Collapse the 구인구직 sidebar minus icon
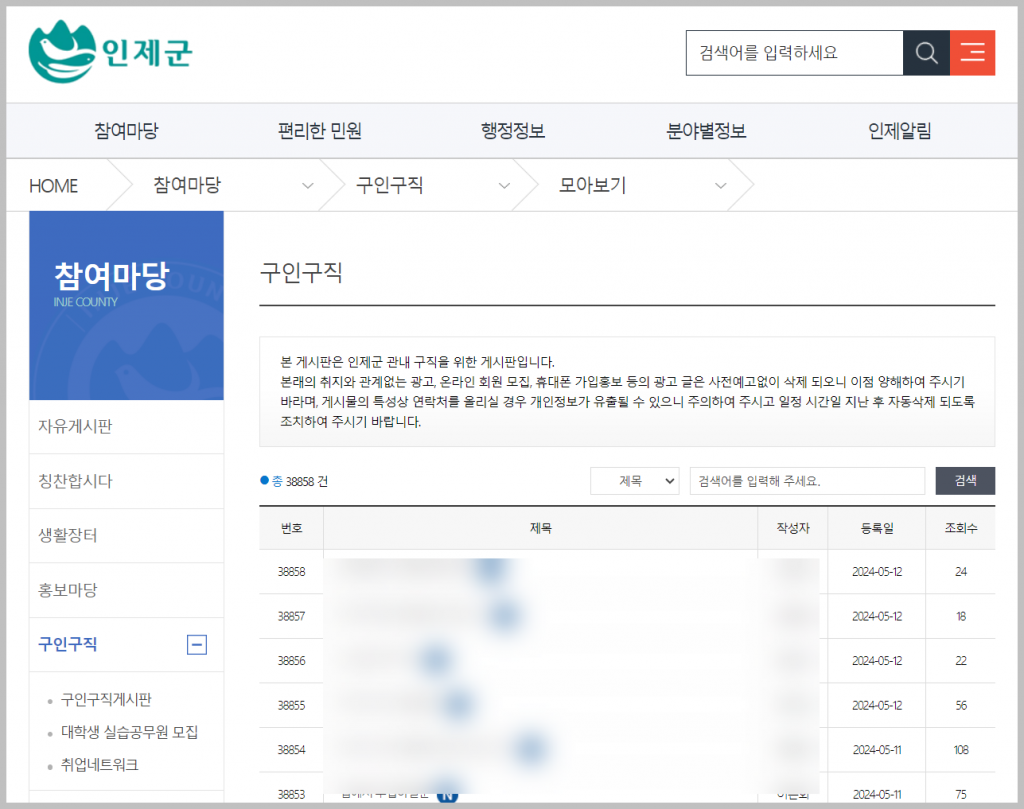Screen dimensions: 1024x809 [x=197, y=644]
